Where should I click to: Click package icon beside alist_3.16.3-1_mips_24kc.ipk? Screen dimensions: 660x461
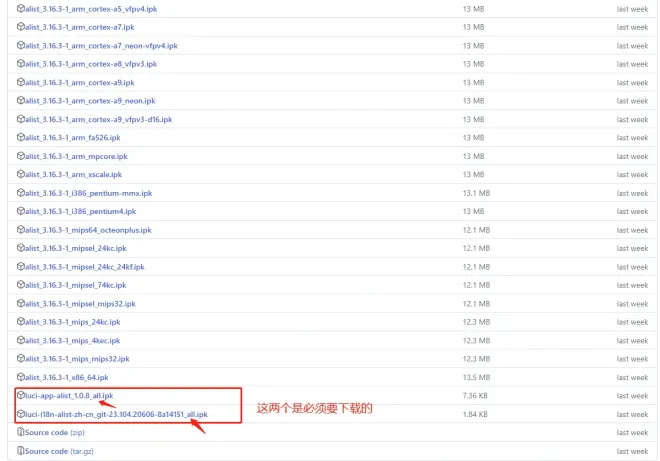coord(21,322)
